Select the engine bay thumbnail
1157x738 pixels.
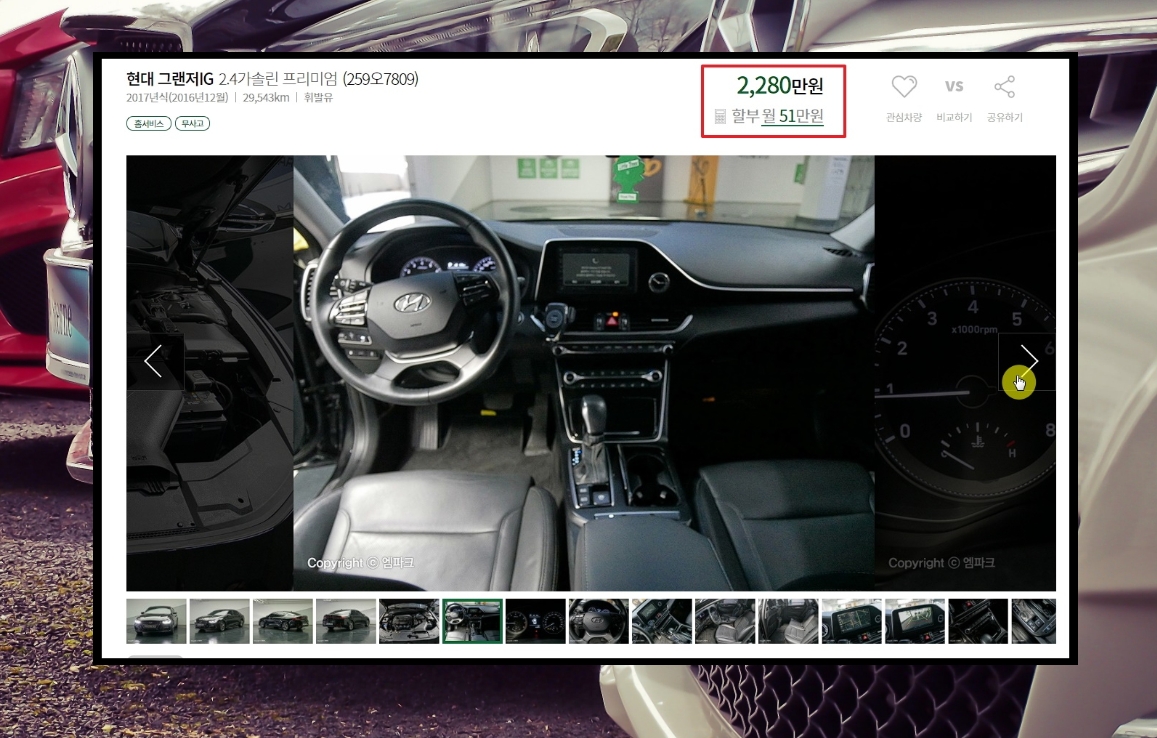(410, 621)
